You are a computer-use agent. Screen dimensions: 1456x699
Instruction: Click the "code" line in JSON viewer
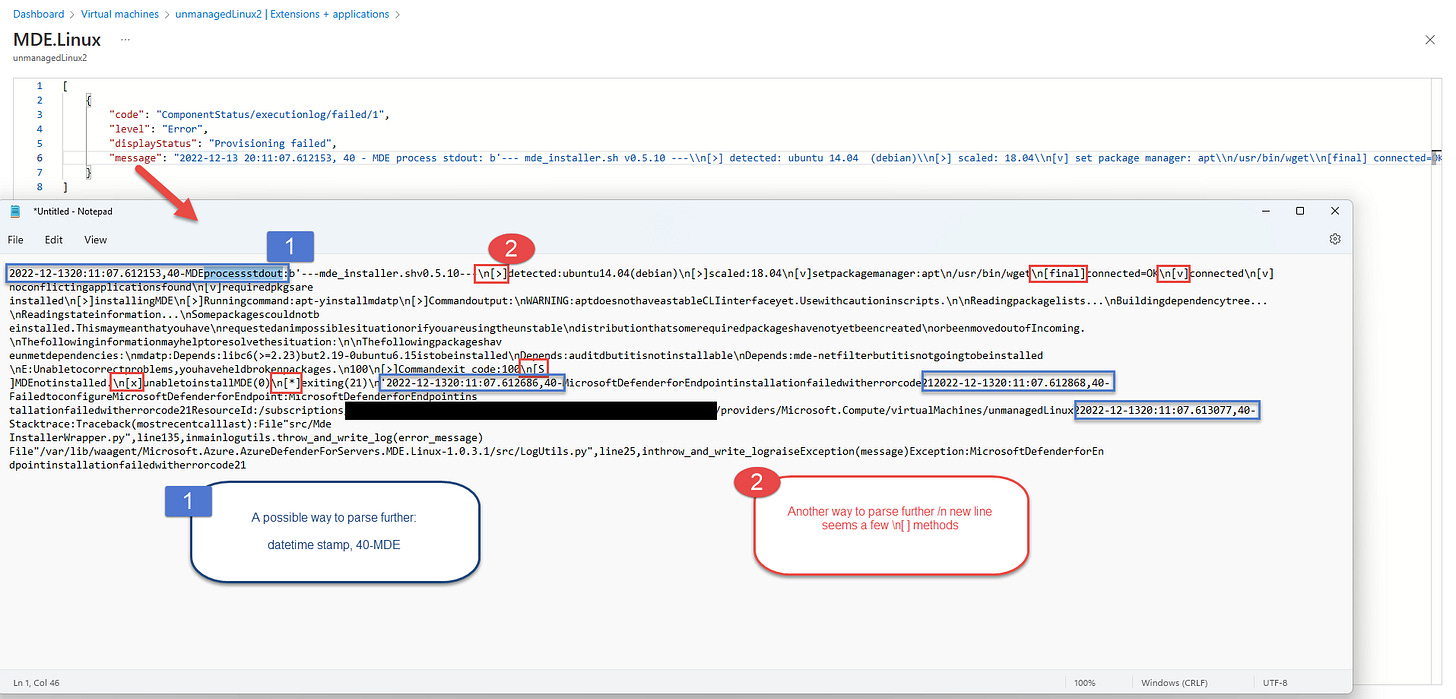pyautogui.click(x=249, y=115)
